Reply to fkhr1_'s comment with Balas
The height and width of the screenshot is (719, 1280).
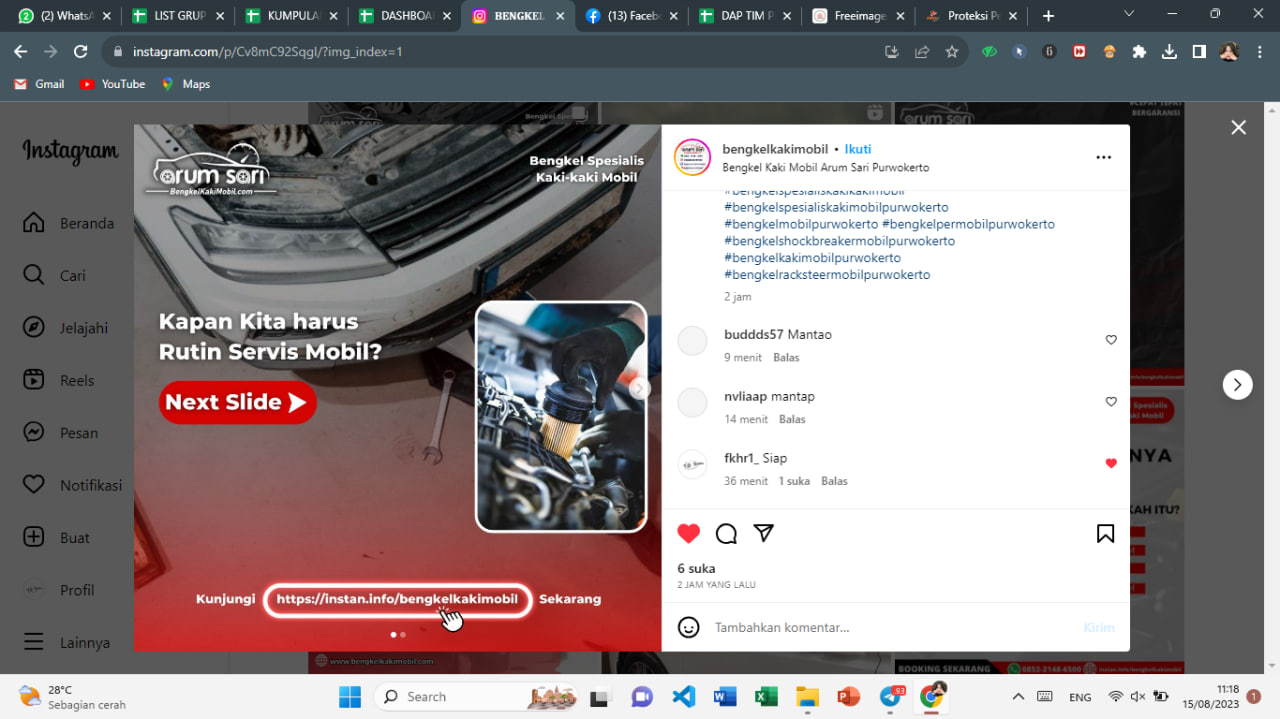(x=834, y=481)
